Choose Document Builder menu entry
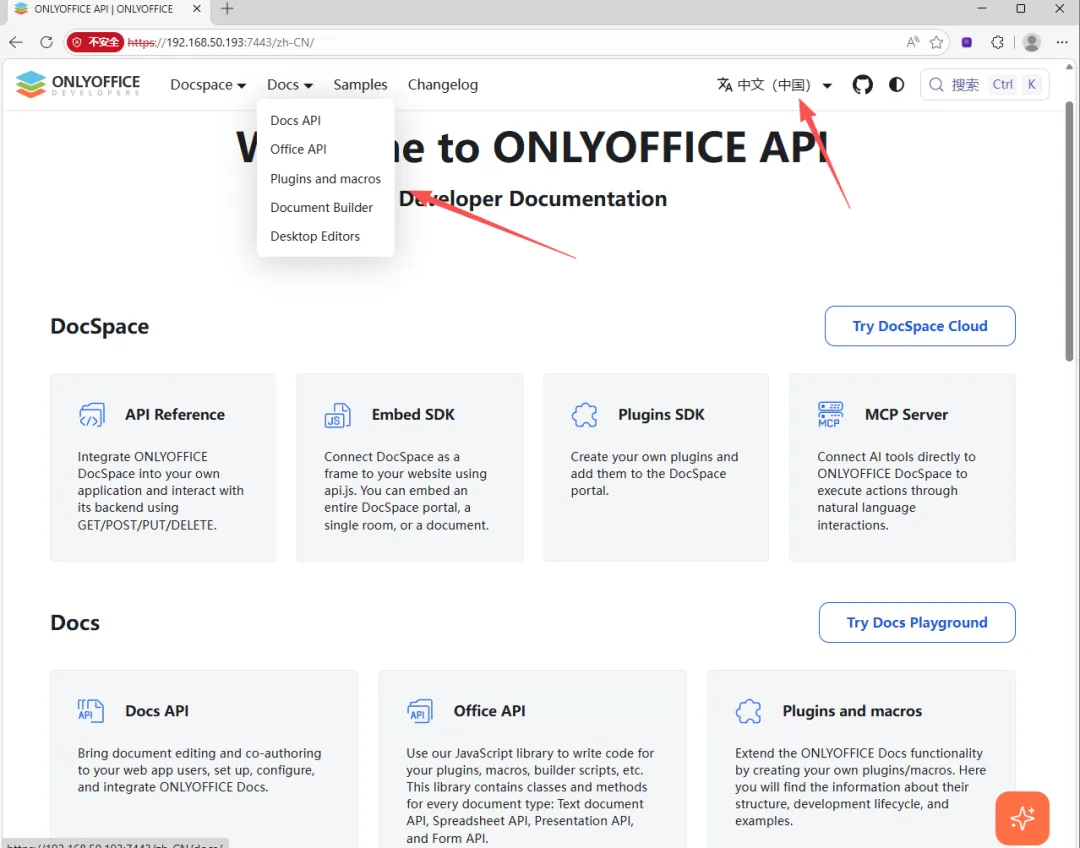The width and height of the screenshot is (1080, 848). pyautogui.click(x=322, y=207)
